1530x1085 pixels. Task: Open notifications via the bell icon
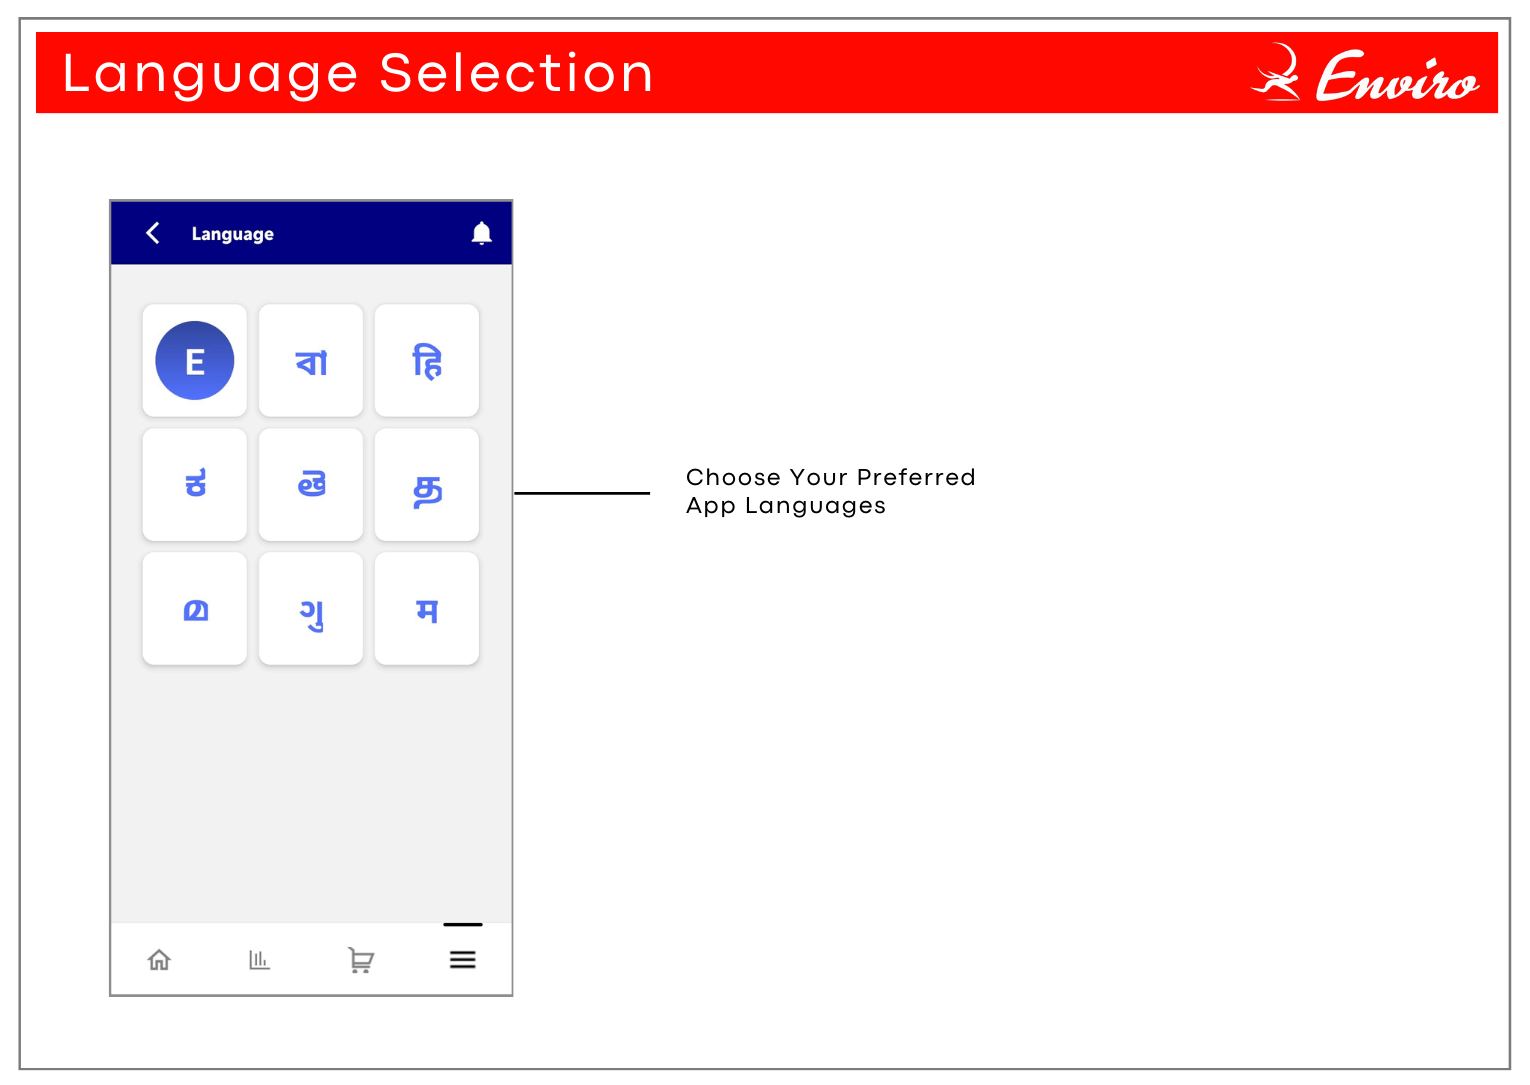(x=481, y=233)
